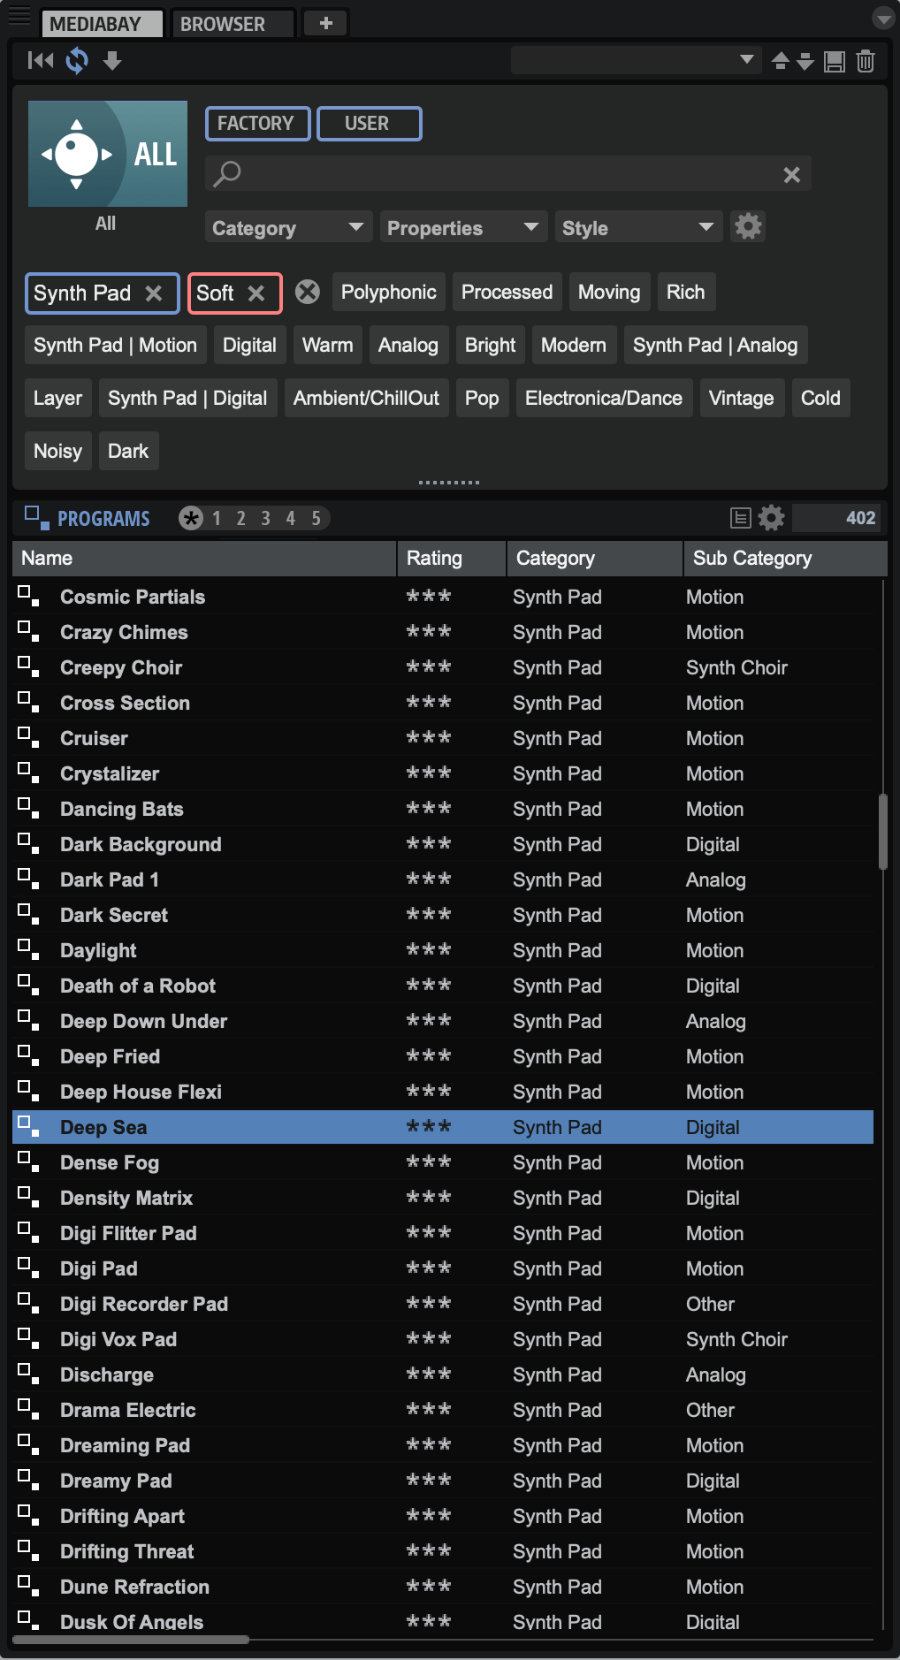This screenshot has width=900, height=1660.
Task: Clear all selected tags with circled X
Action: coord(308,292)
